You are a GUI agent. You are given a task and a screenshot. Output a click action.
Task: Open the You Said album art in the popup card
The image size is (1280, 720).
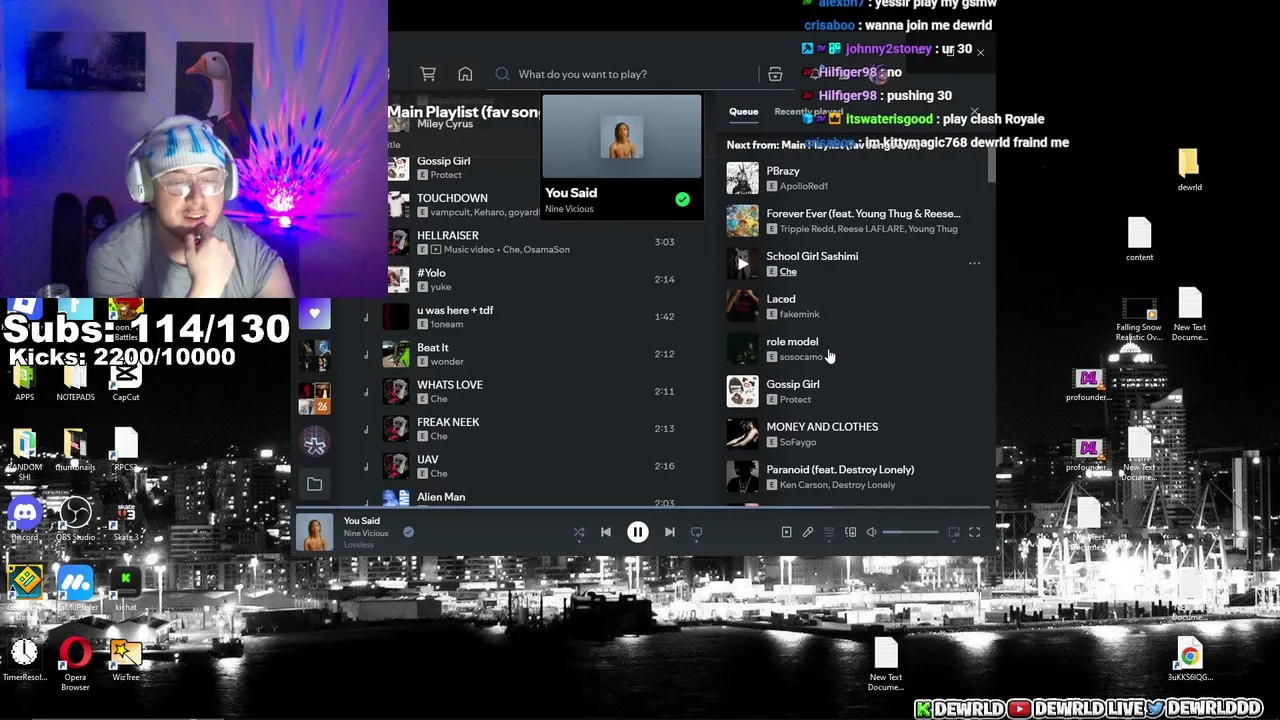click(622, 137)
